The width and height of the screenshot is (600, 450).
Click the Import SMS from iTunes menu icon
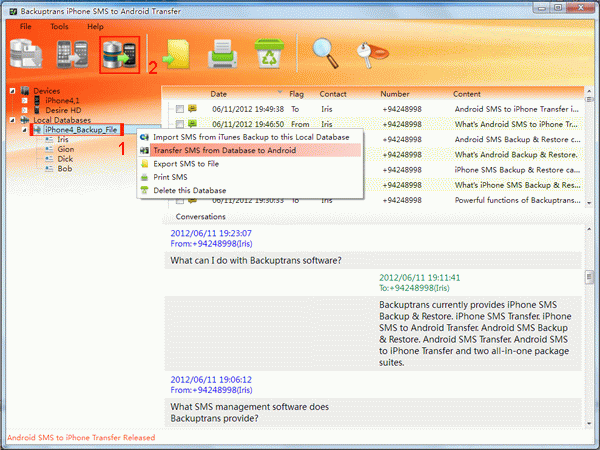click(x=144, y=137)
